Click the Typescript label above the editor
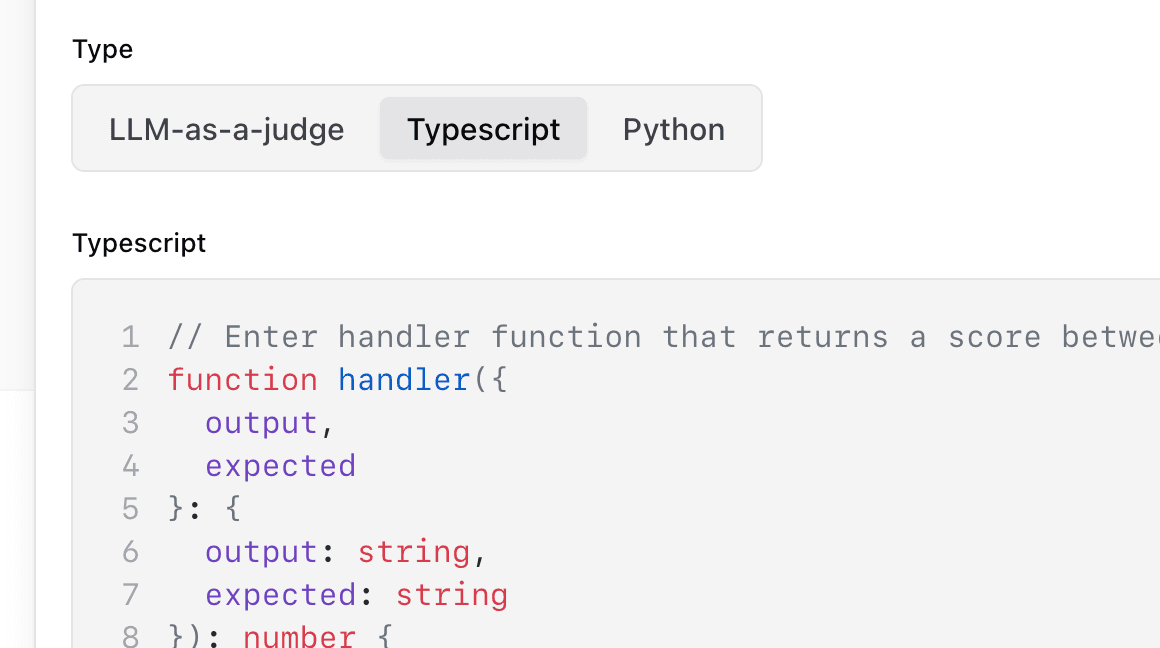Image resolution: width=1160 pixels, height=648 pixels. 139,243
